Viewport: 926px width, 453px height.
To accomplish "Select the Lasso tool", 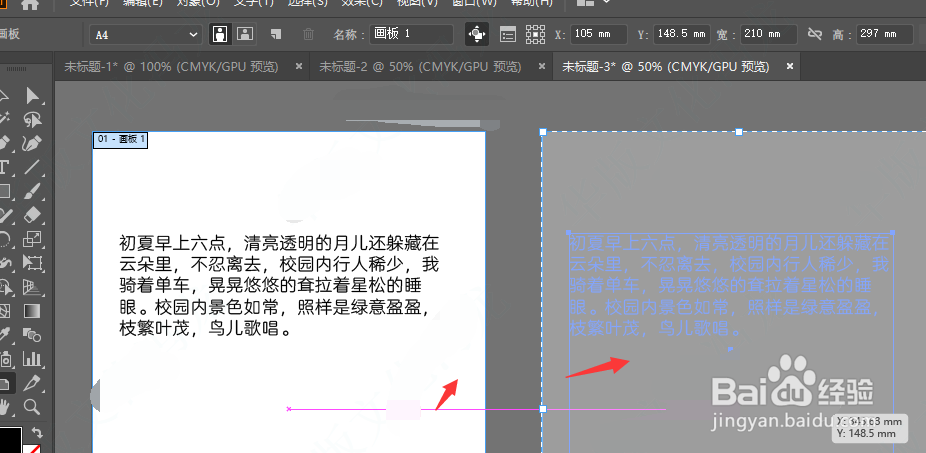I will pyautogui.click(x=32, y=120).
